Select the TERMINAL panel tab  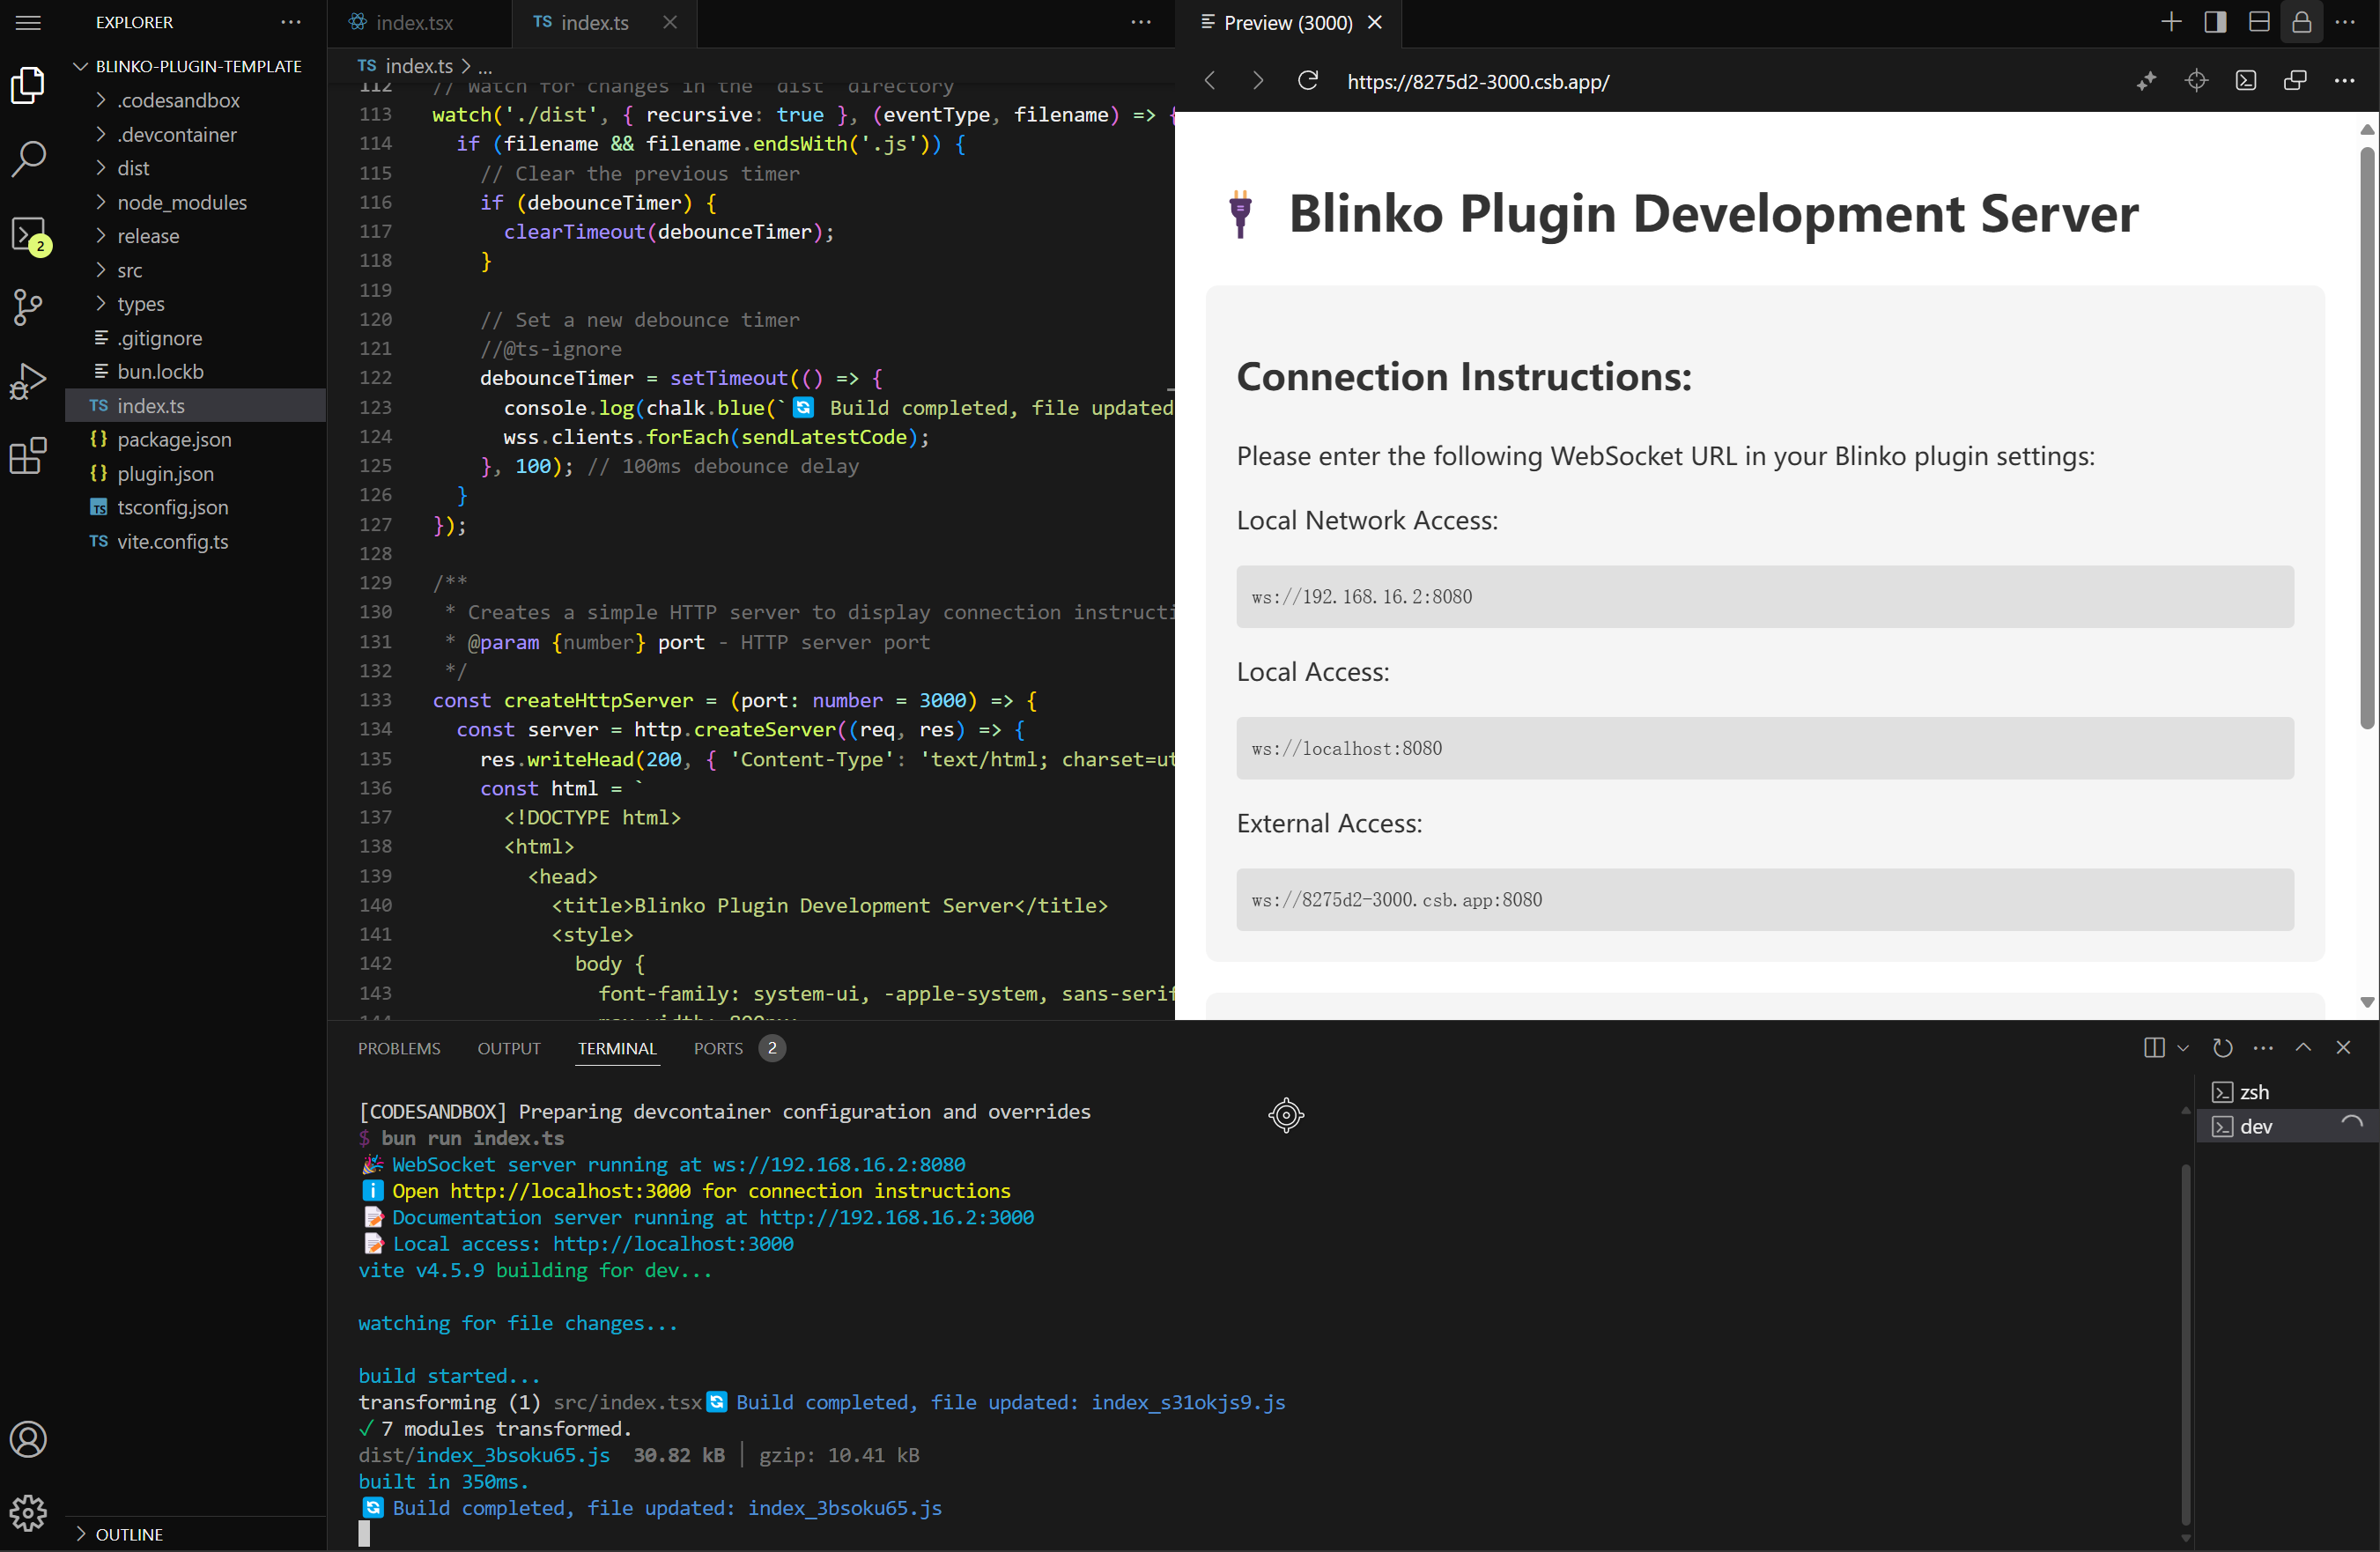(617, 1048)
